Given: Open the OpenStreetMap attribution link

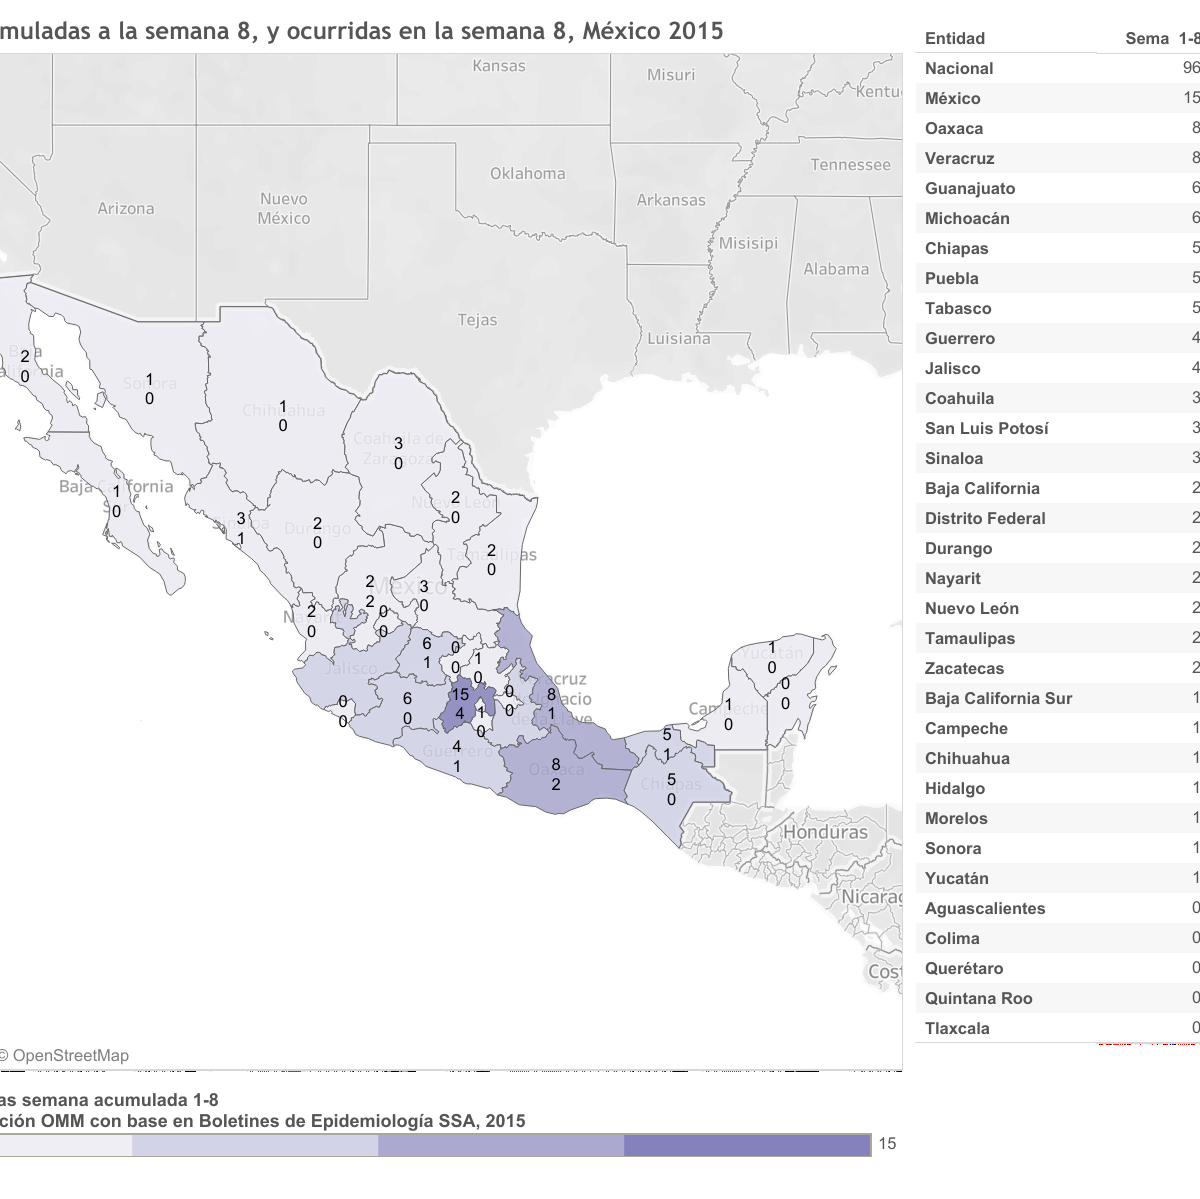Looking at the screenshot, I should pyautogui.click(x=70, y=1055).
